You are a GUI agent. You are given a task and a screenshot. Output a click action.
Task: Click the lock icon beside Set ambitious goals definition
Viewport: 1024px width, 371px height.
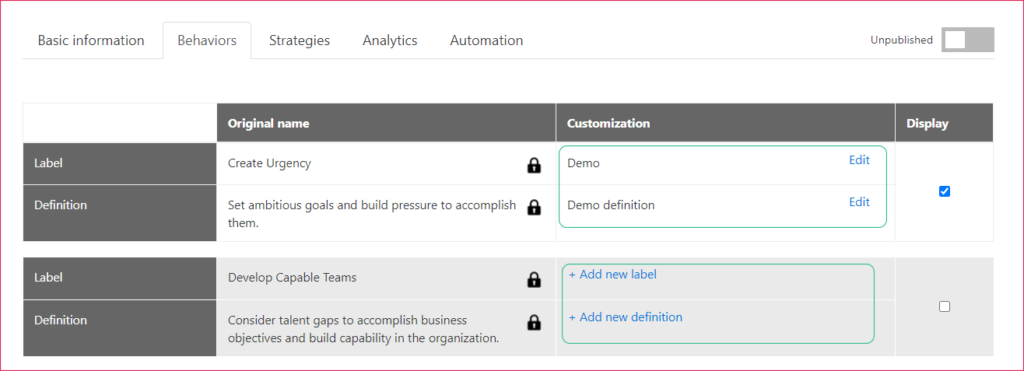534,207
